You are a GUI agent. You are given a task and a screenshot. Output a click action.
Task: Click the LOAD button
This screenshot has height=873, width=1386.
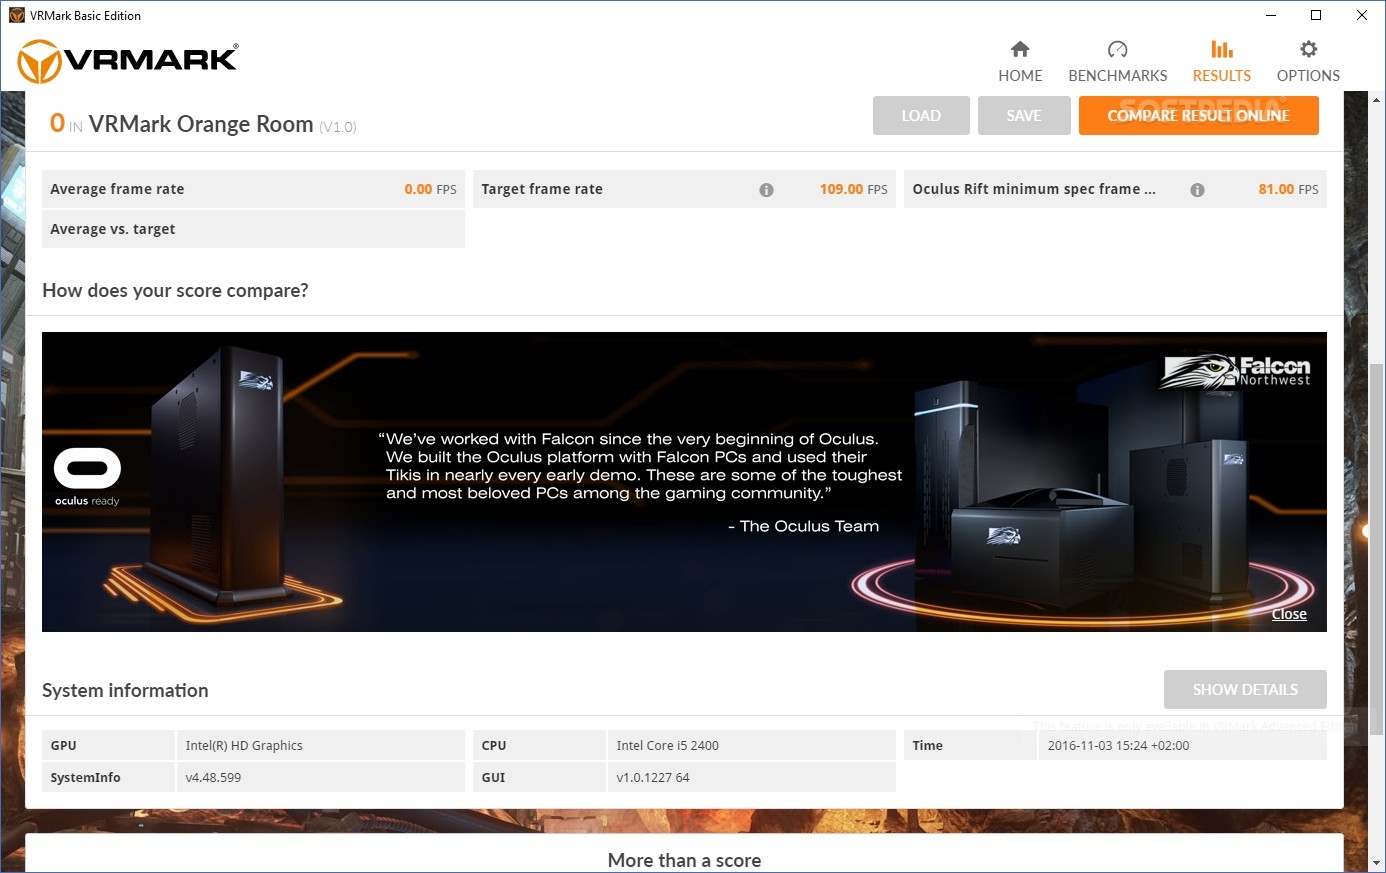click(921, 115)
